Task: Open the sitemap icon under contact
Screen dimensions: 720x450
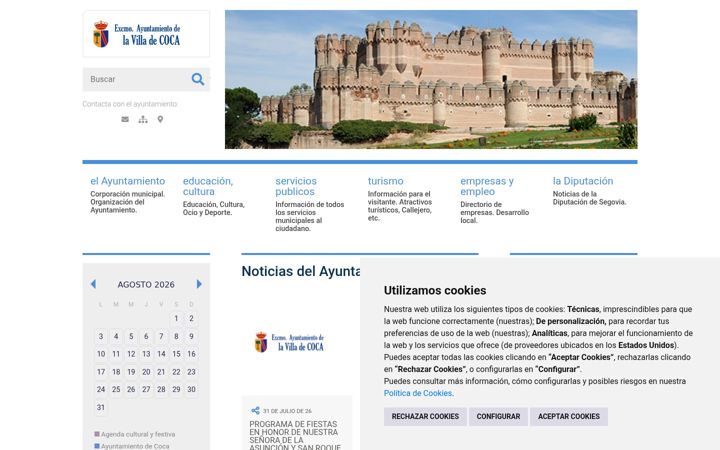Action: click(143, 119)
